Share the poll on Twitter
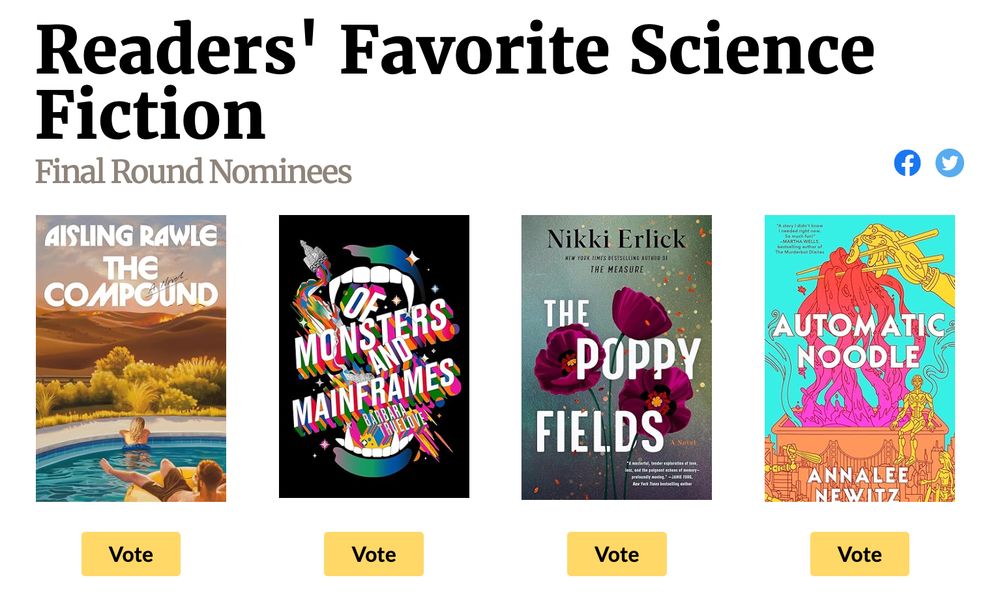Image resolution: width=1000 pixels, height=610 pixels. click(x=948, y=161)
